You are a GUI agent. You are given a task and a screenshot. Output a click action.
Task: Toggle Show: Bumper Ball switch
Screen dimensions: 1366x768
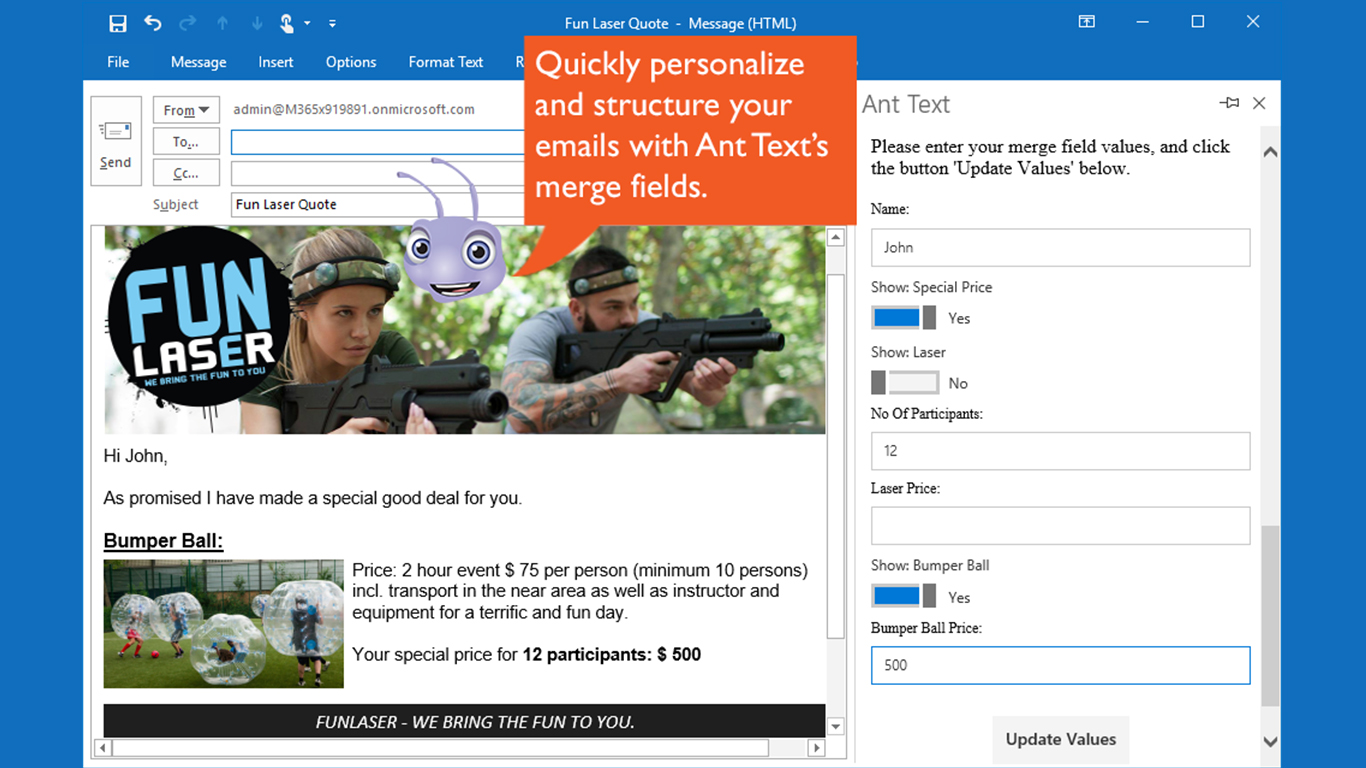(x=904, y=597)
